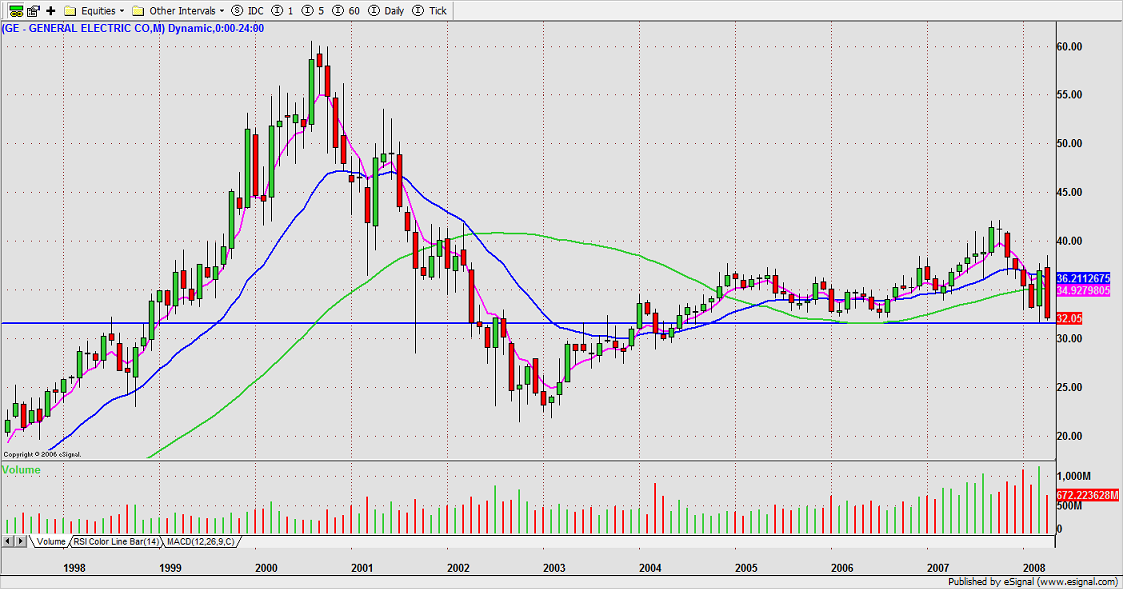Click the 20.00 price axis label
The width and height of the screenshot is (1123, 589).
(1069, 436)
